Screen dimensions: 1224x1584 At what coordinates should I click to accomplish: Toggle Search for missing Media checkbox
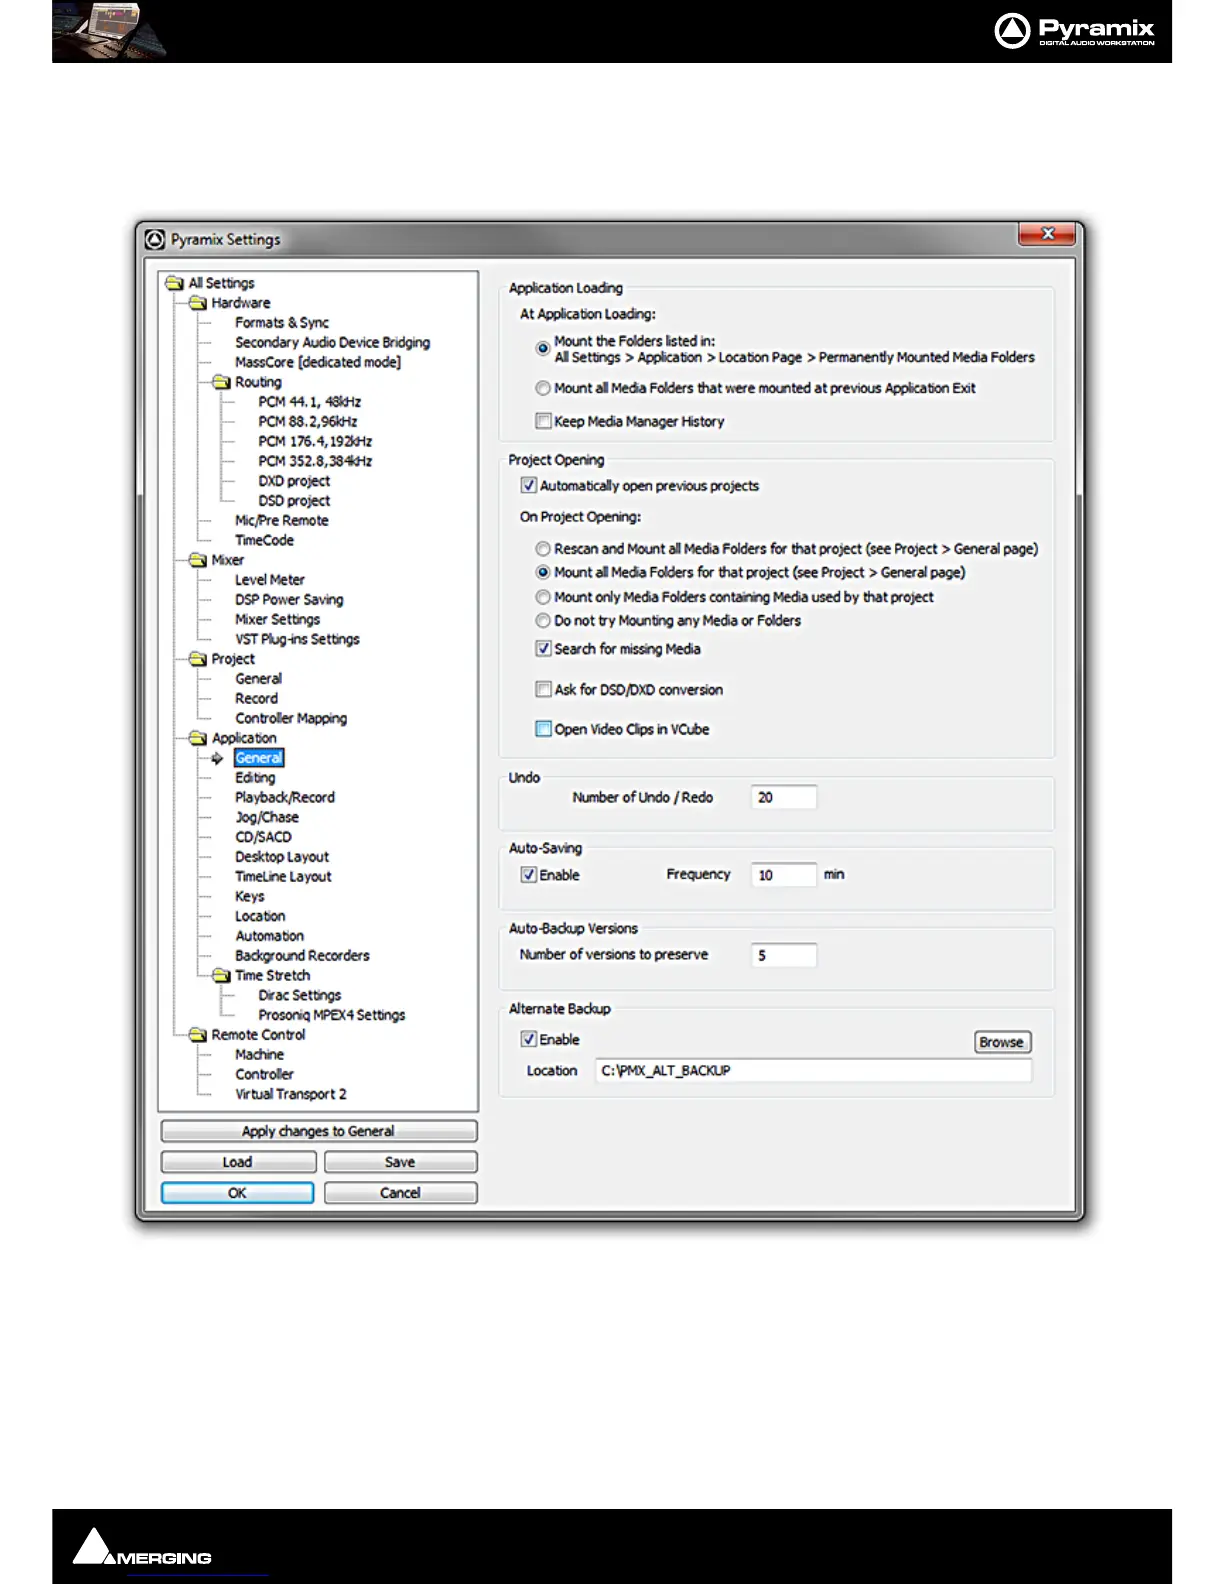[x=543, y=648]
